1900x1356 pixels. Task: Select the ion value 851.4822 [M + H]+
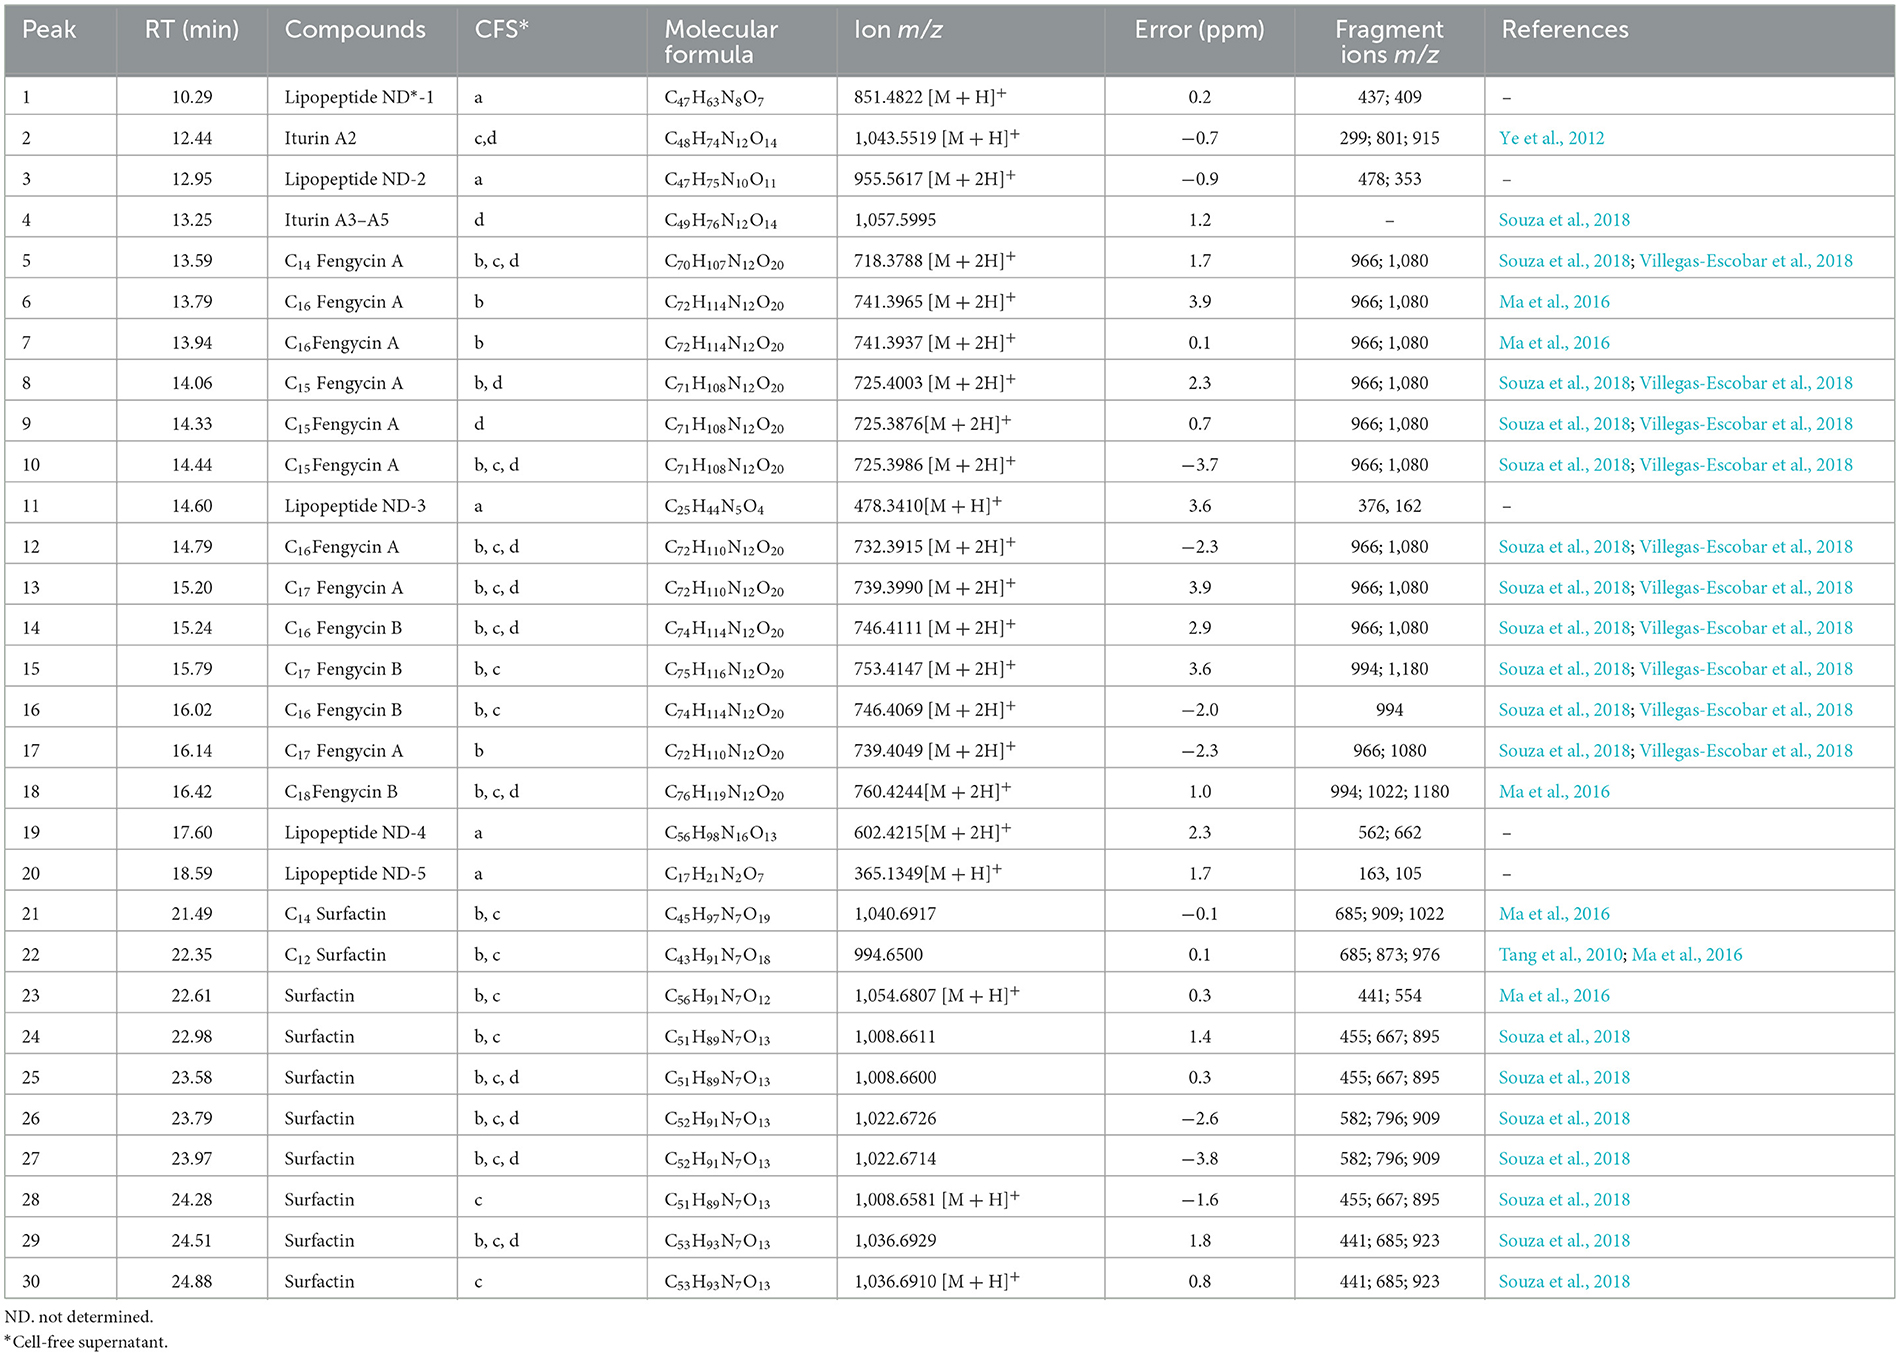tap(930, 97)
